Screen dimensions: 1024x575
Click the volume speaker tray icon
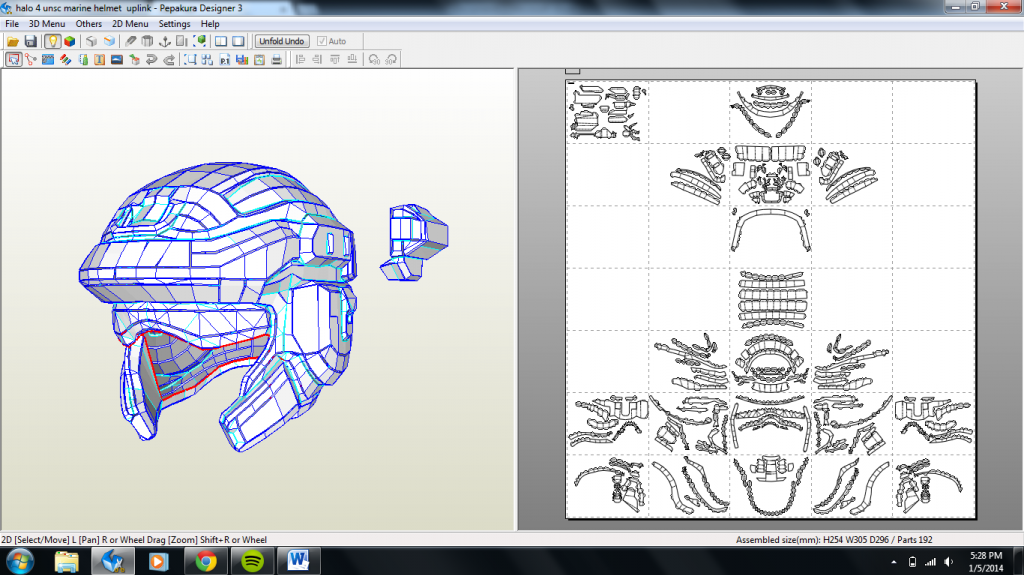pyautogui.click(x=948, y=562)
